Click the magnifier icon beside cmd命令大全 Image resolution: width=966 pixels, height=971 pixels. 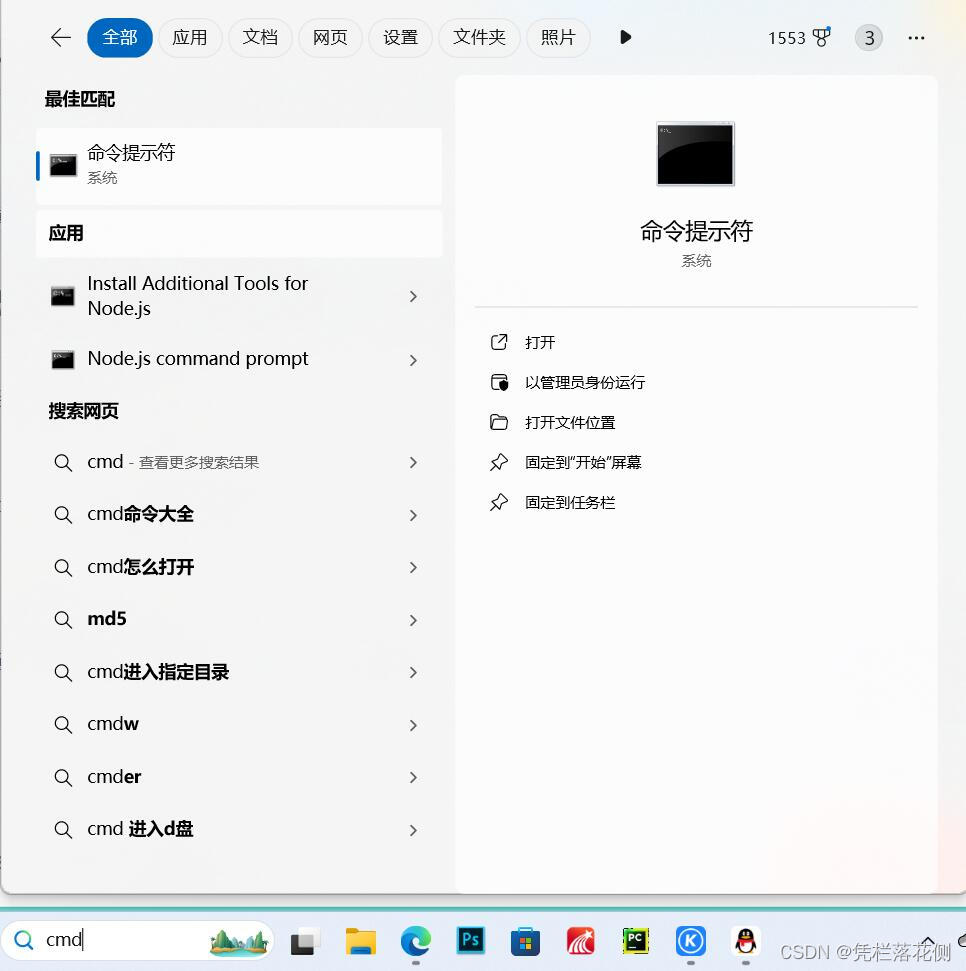63,515
